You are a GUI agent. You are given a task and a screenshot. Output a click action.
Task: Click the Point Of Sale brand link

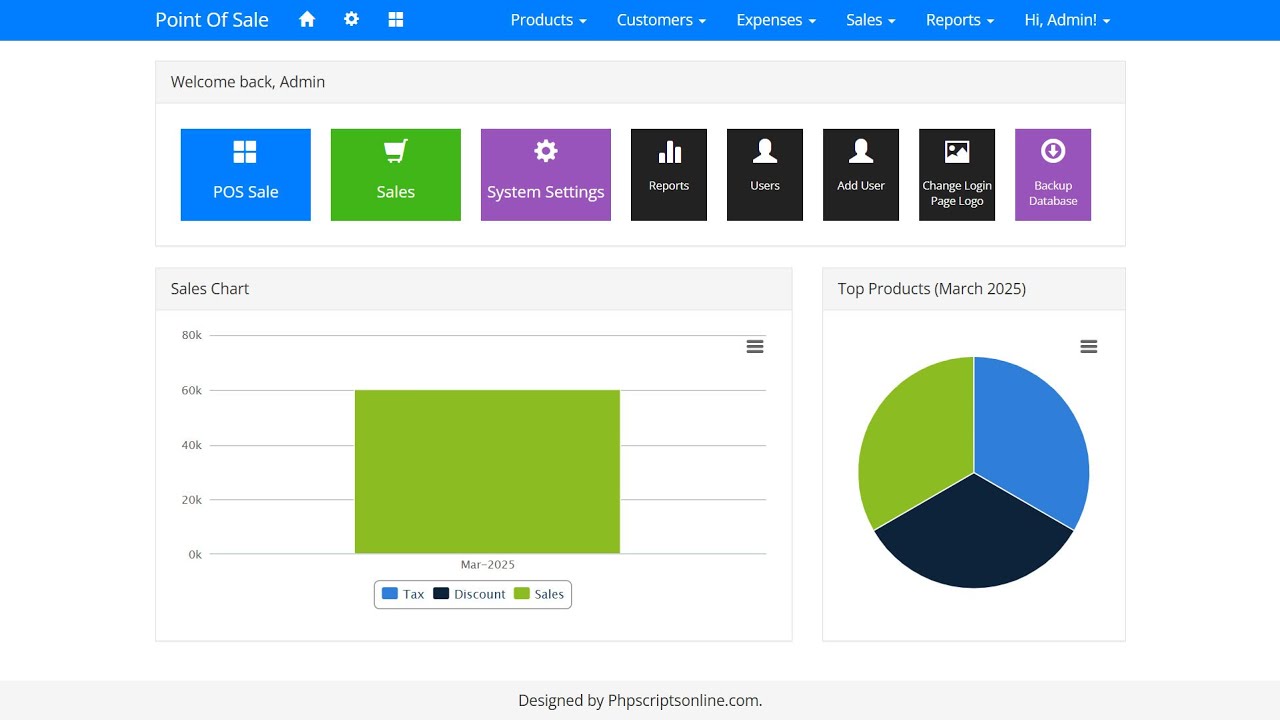coord(212,20)
